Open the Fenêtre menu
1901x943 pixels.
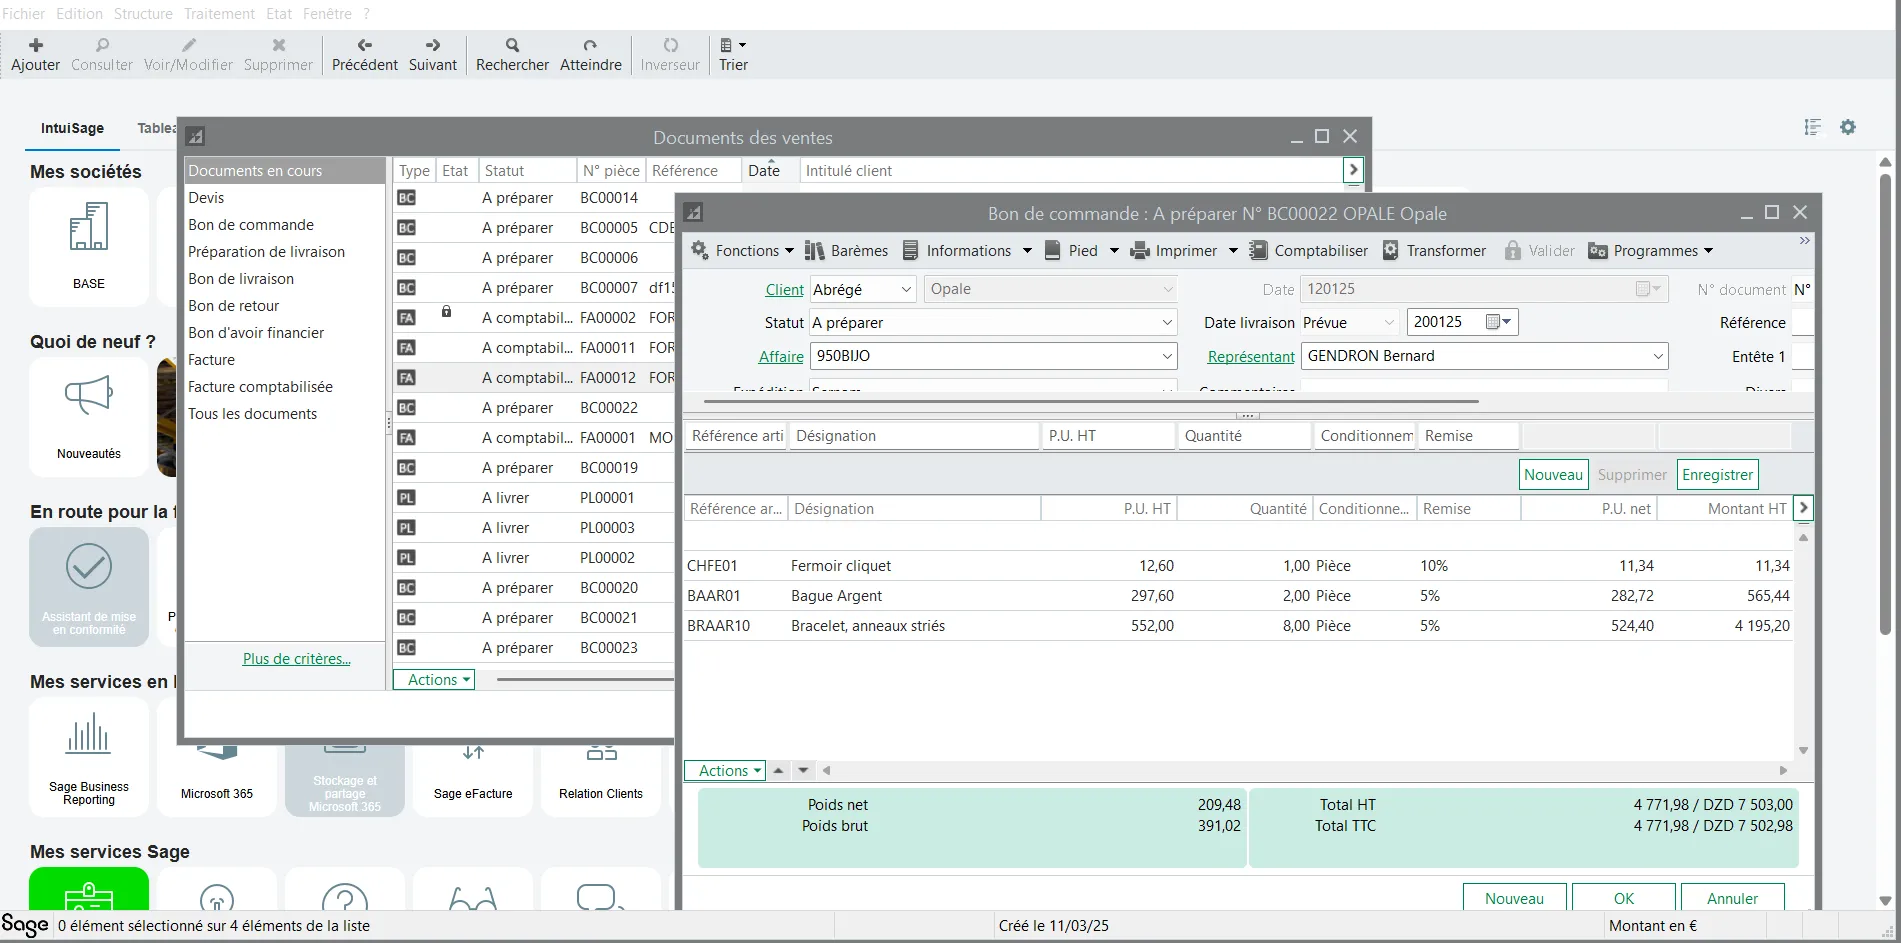(x=327, y=14)
